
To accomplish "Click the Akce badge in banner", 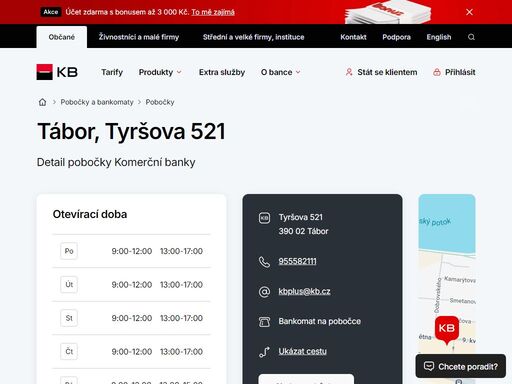I will pos(51,12).
